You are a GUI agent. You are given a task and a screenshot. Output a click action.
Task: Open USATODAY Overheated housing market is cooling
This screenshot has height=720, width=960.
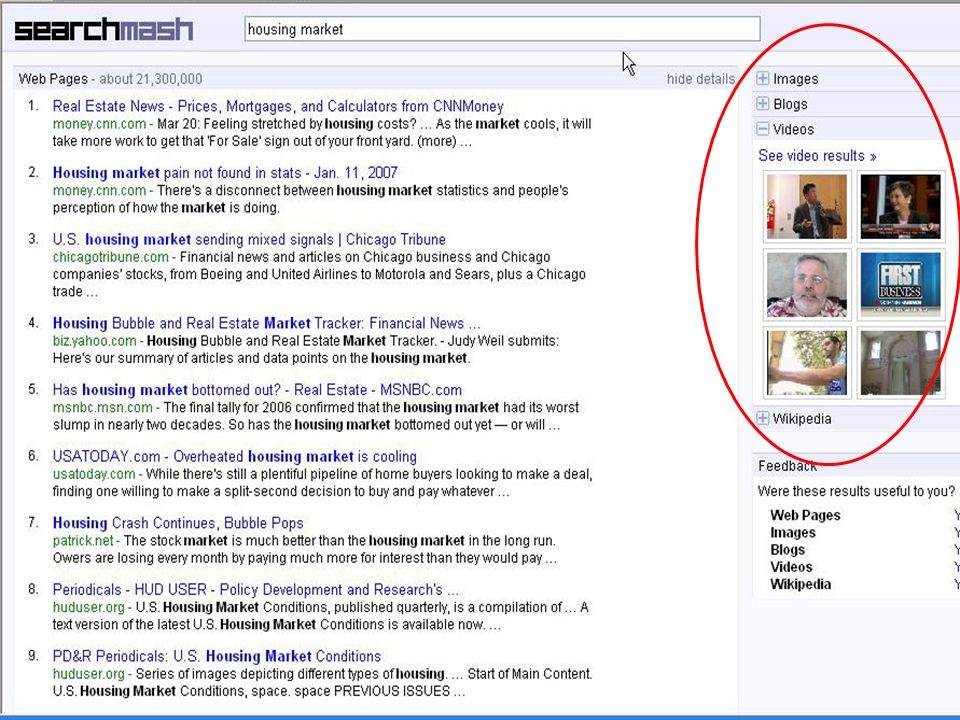click(234, 457)
